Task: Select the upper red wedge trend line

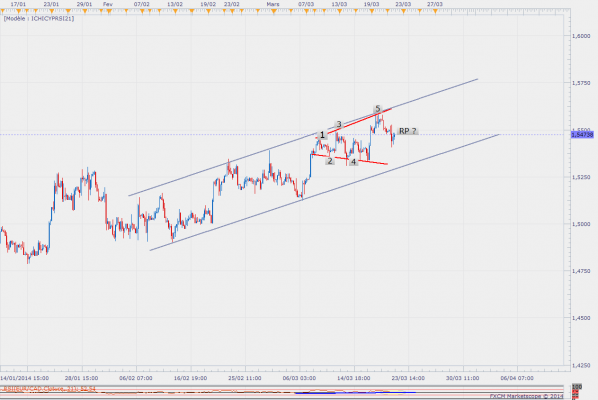Action: tap(360, 121)
